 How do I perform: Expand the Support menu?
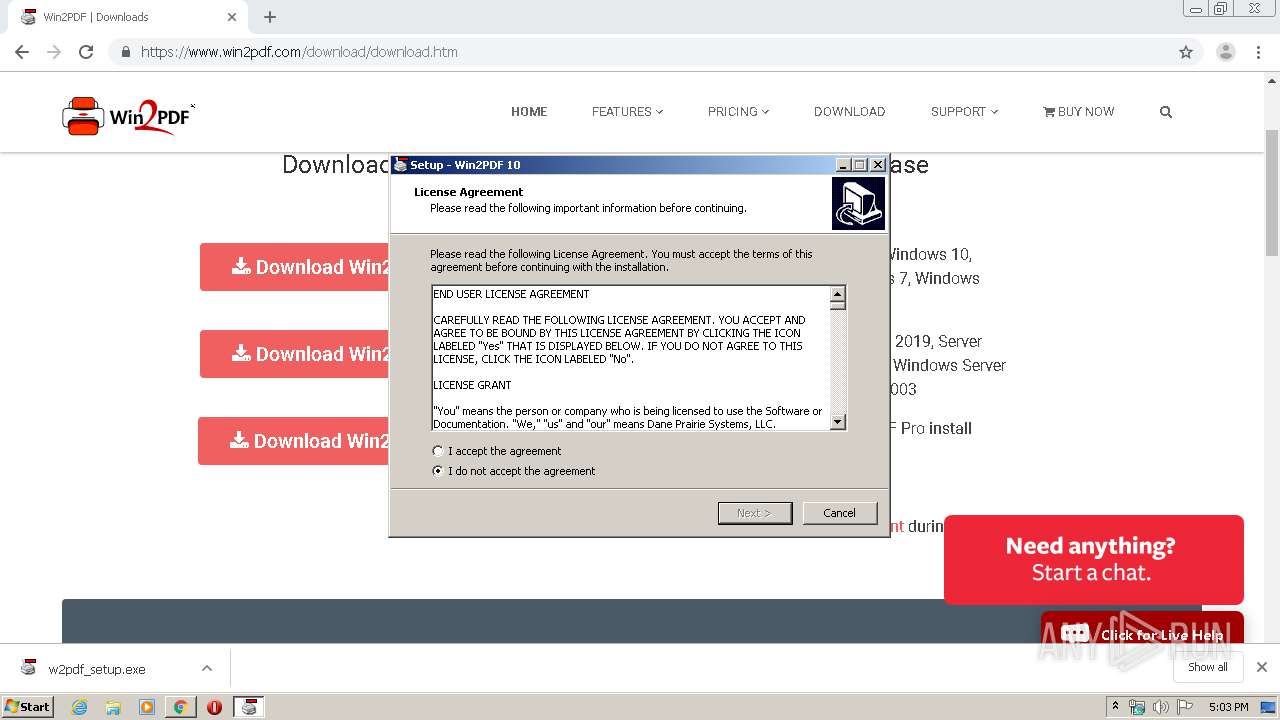point(964,112)
